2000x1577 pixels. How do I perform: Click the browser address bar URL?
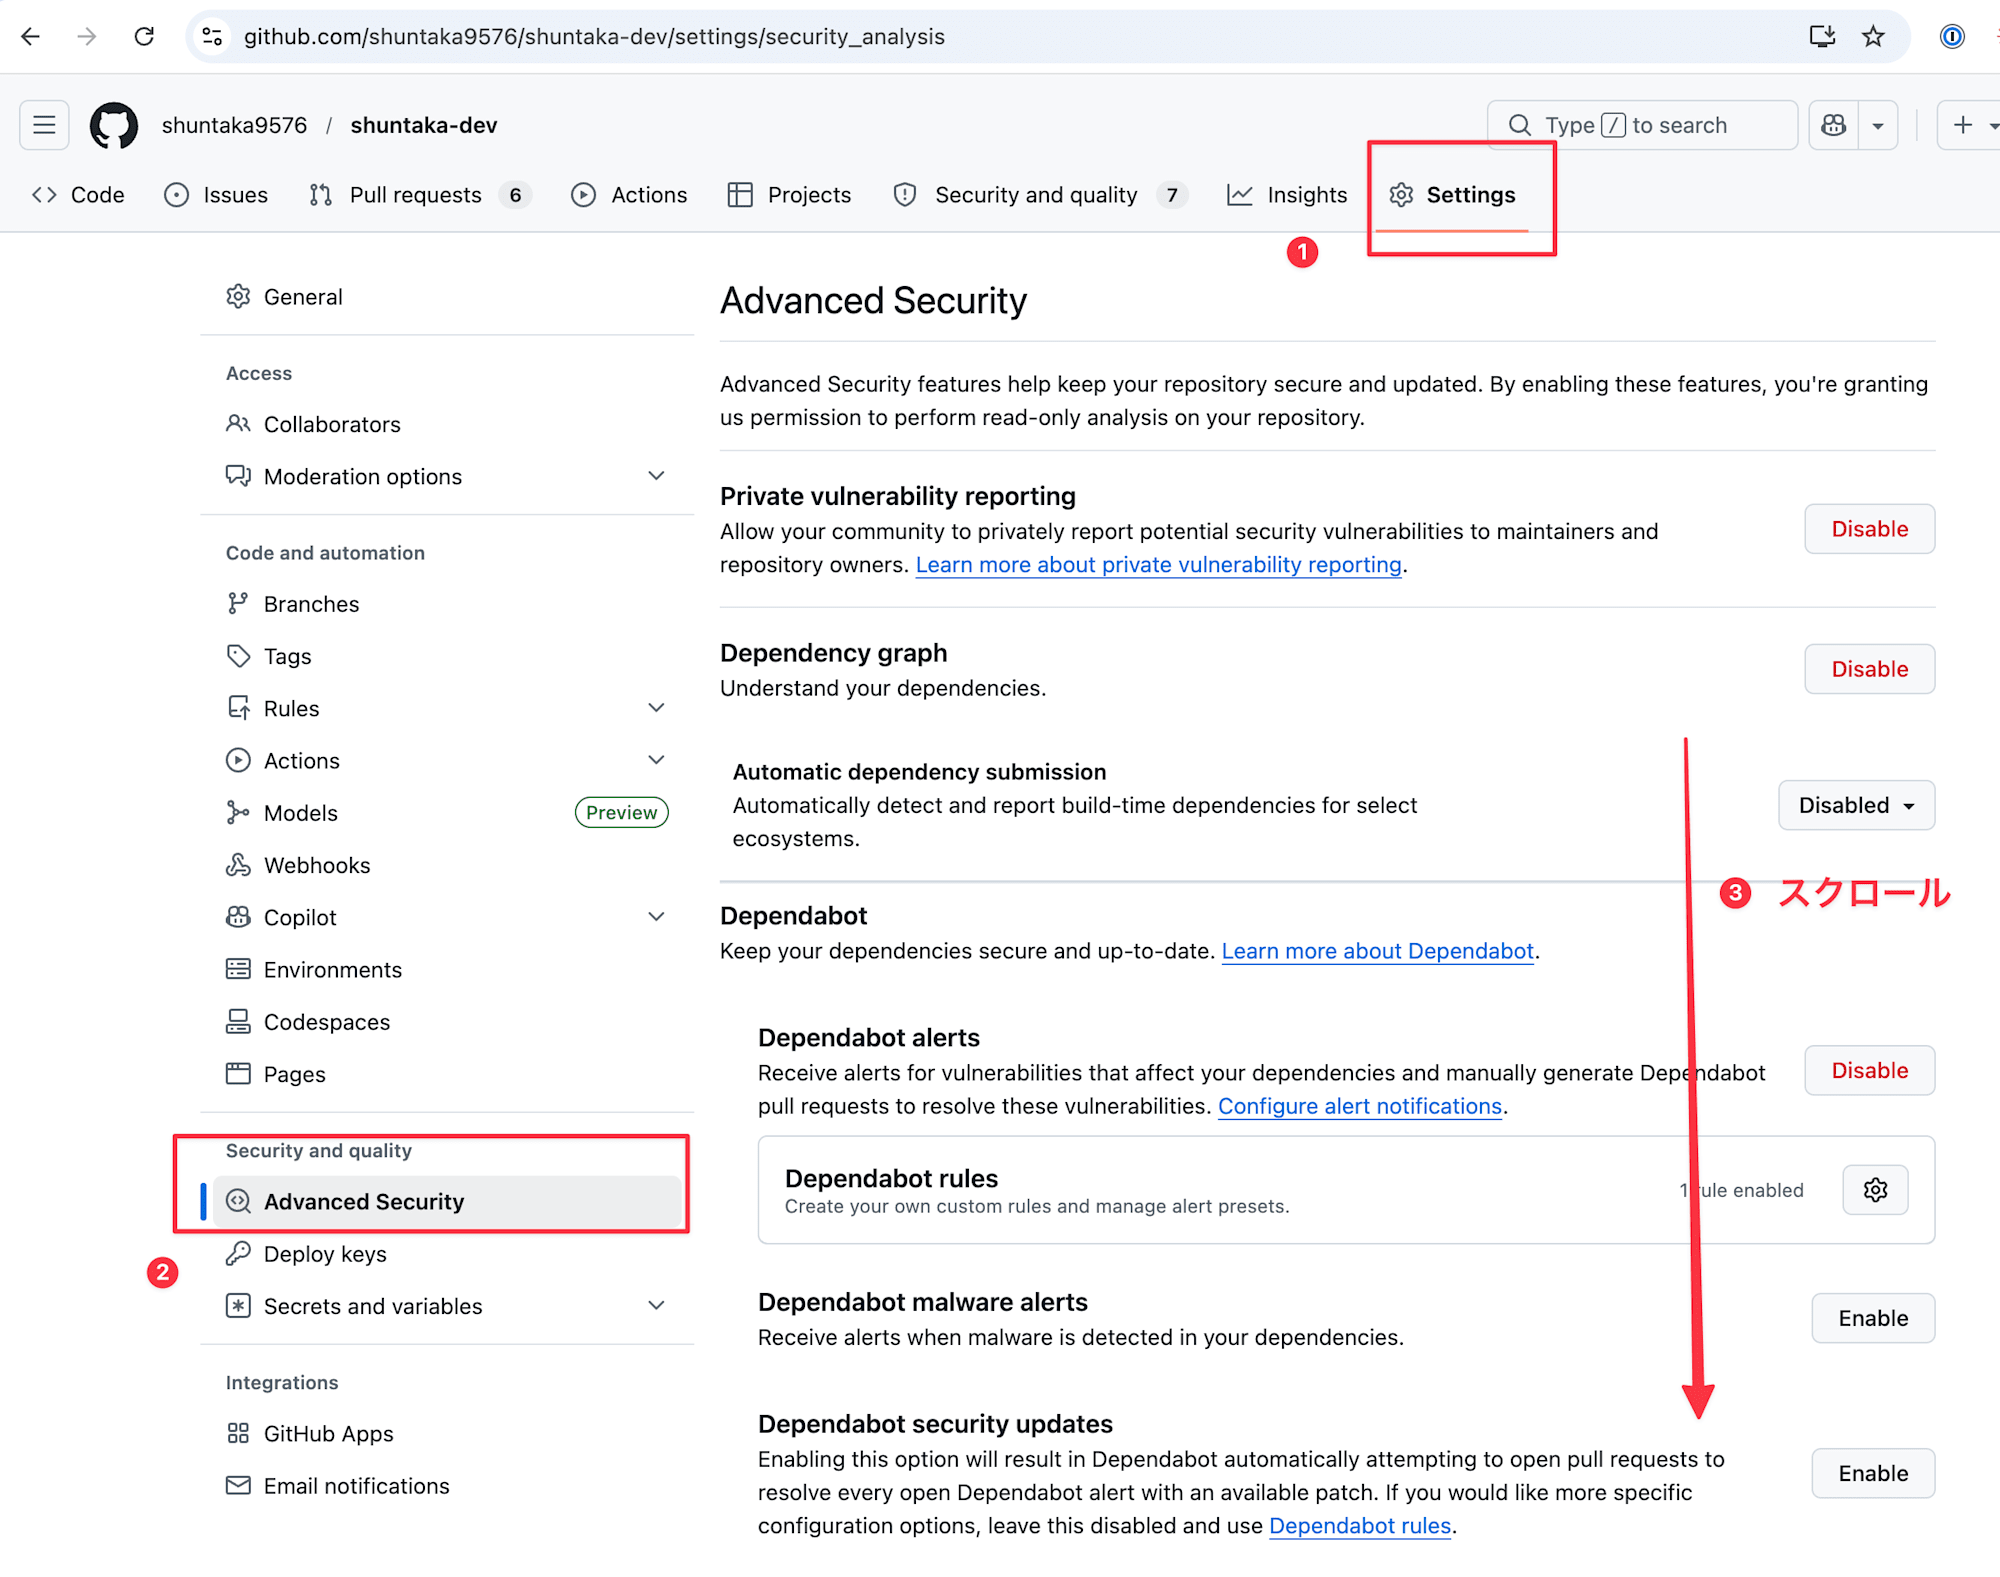[594, 37]
